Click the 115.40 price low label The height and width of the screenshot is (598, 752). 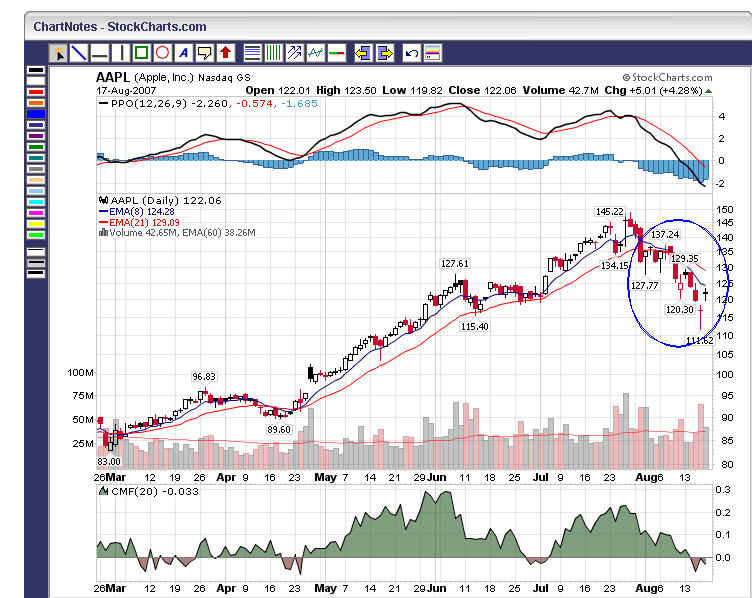[x=474, y=327]
